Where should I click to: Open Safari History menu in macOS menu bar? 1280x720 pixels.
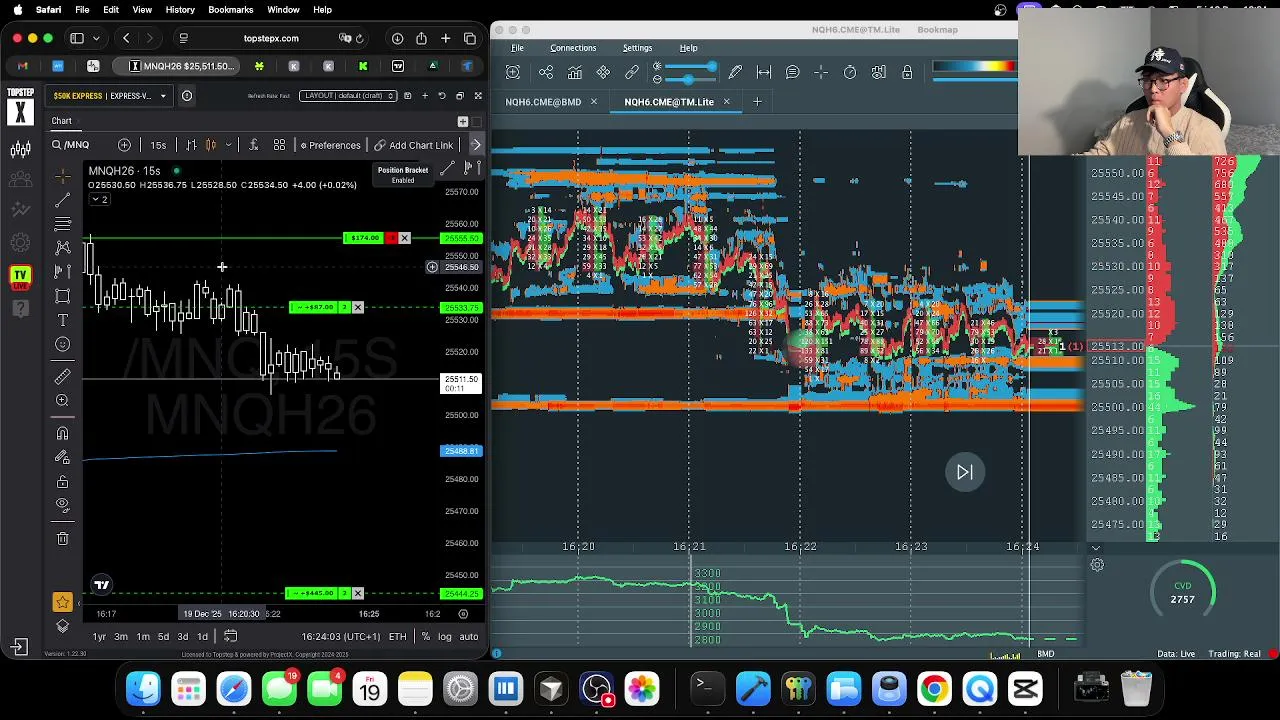coord(180,10)
